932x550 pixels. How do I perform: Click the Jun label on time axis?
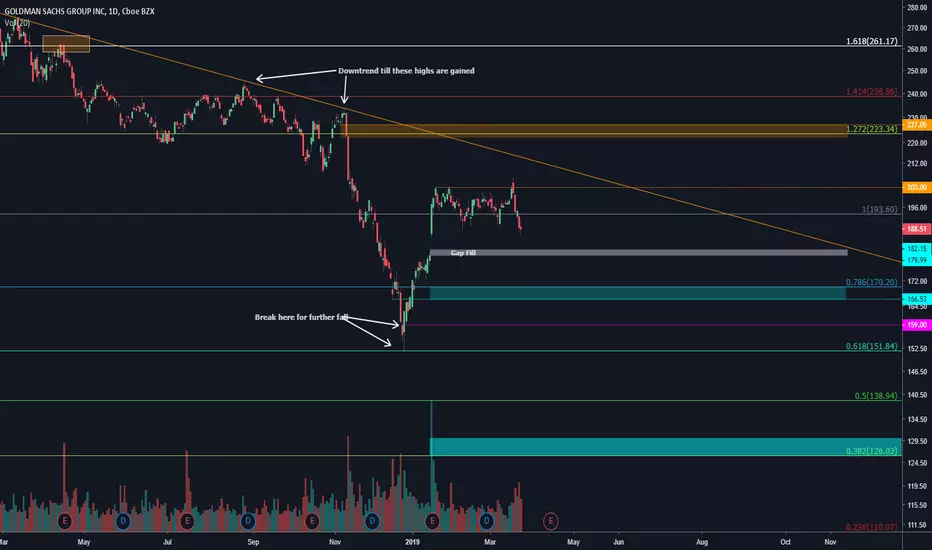tap(619, 542)
